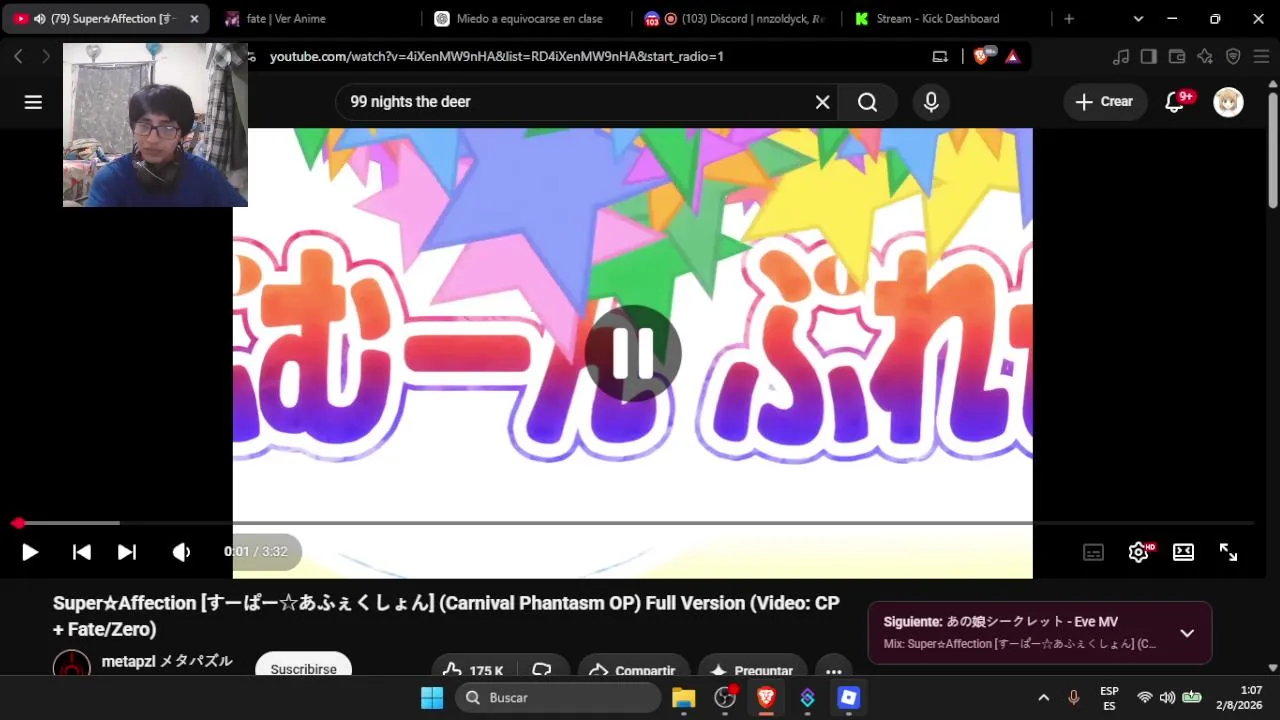Go back with browser back arrow

(x=18, y=57)
